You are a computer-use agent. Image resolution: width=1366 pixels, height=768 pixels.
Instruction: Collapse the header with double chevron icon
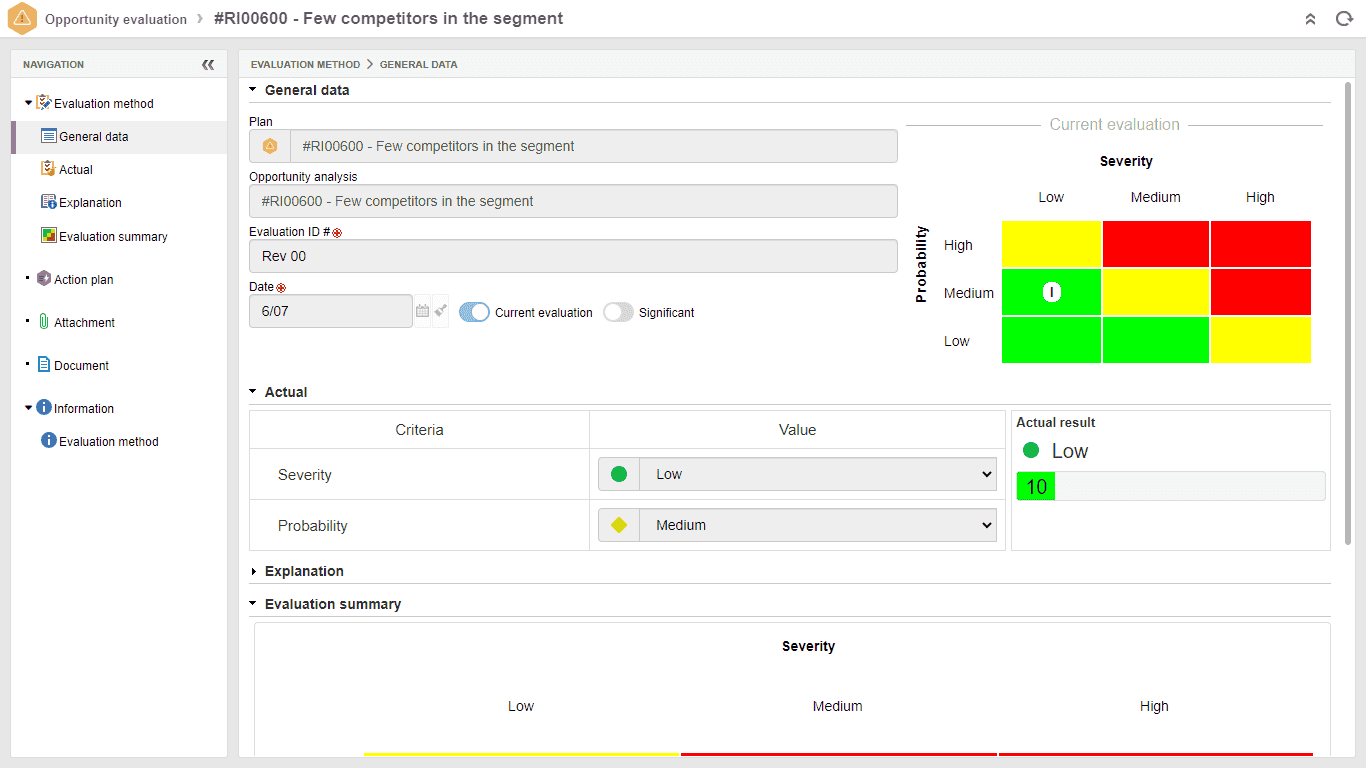(x=1310, y=19)
